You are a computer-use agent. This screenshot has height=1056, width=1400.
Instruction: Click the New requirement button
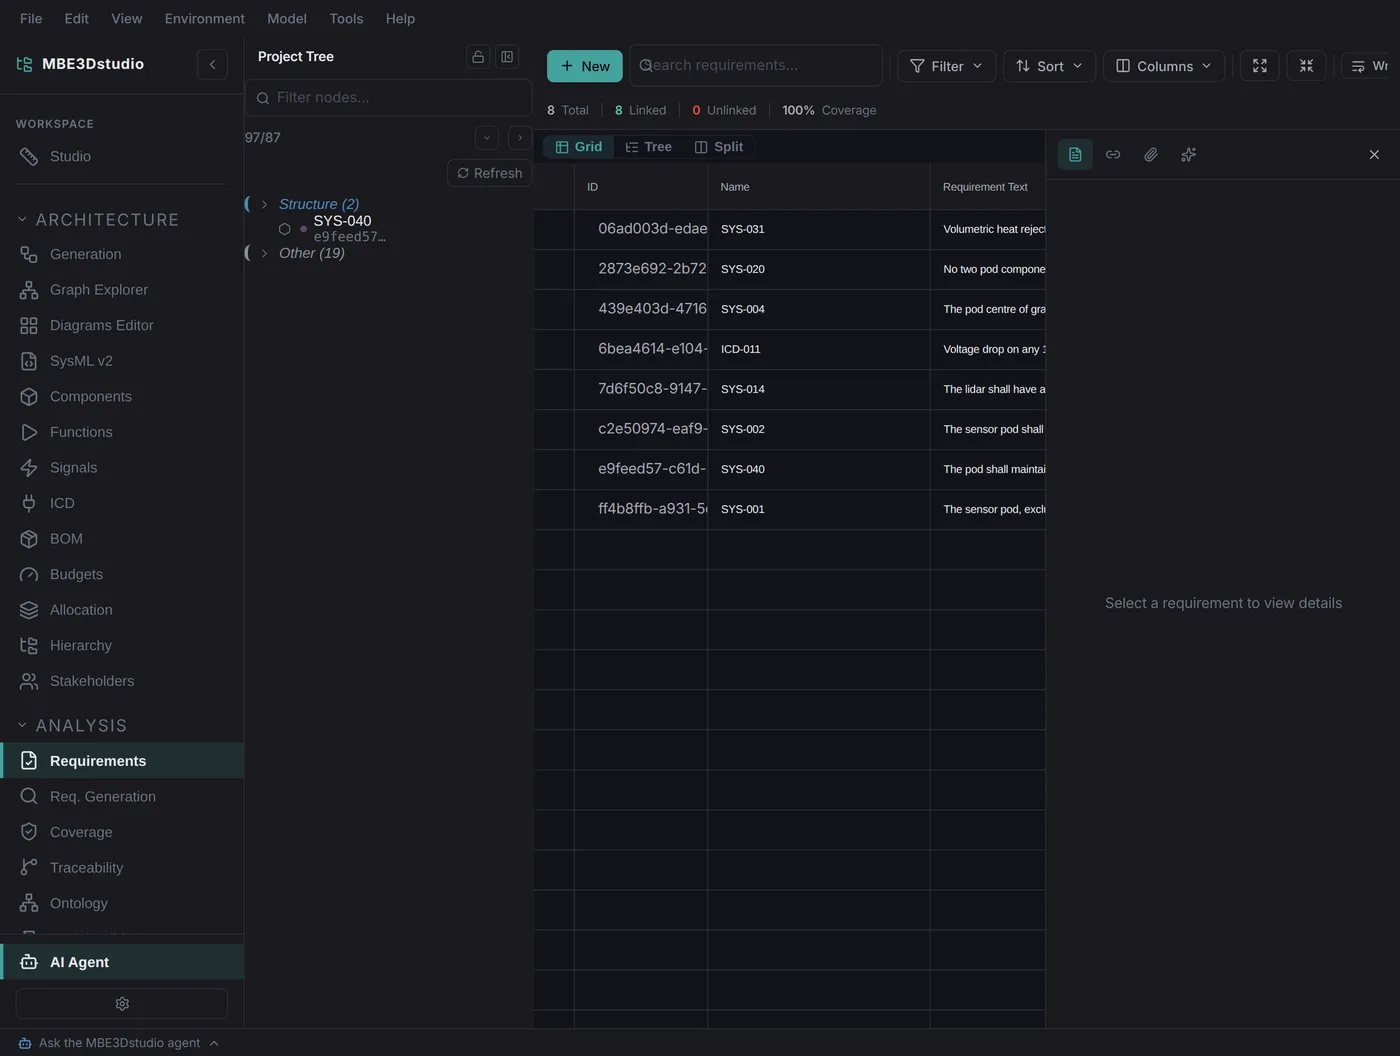pyautogui.click(x=585, y=66)
